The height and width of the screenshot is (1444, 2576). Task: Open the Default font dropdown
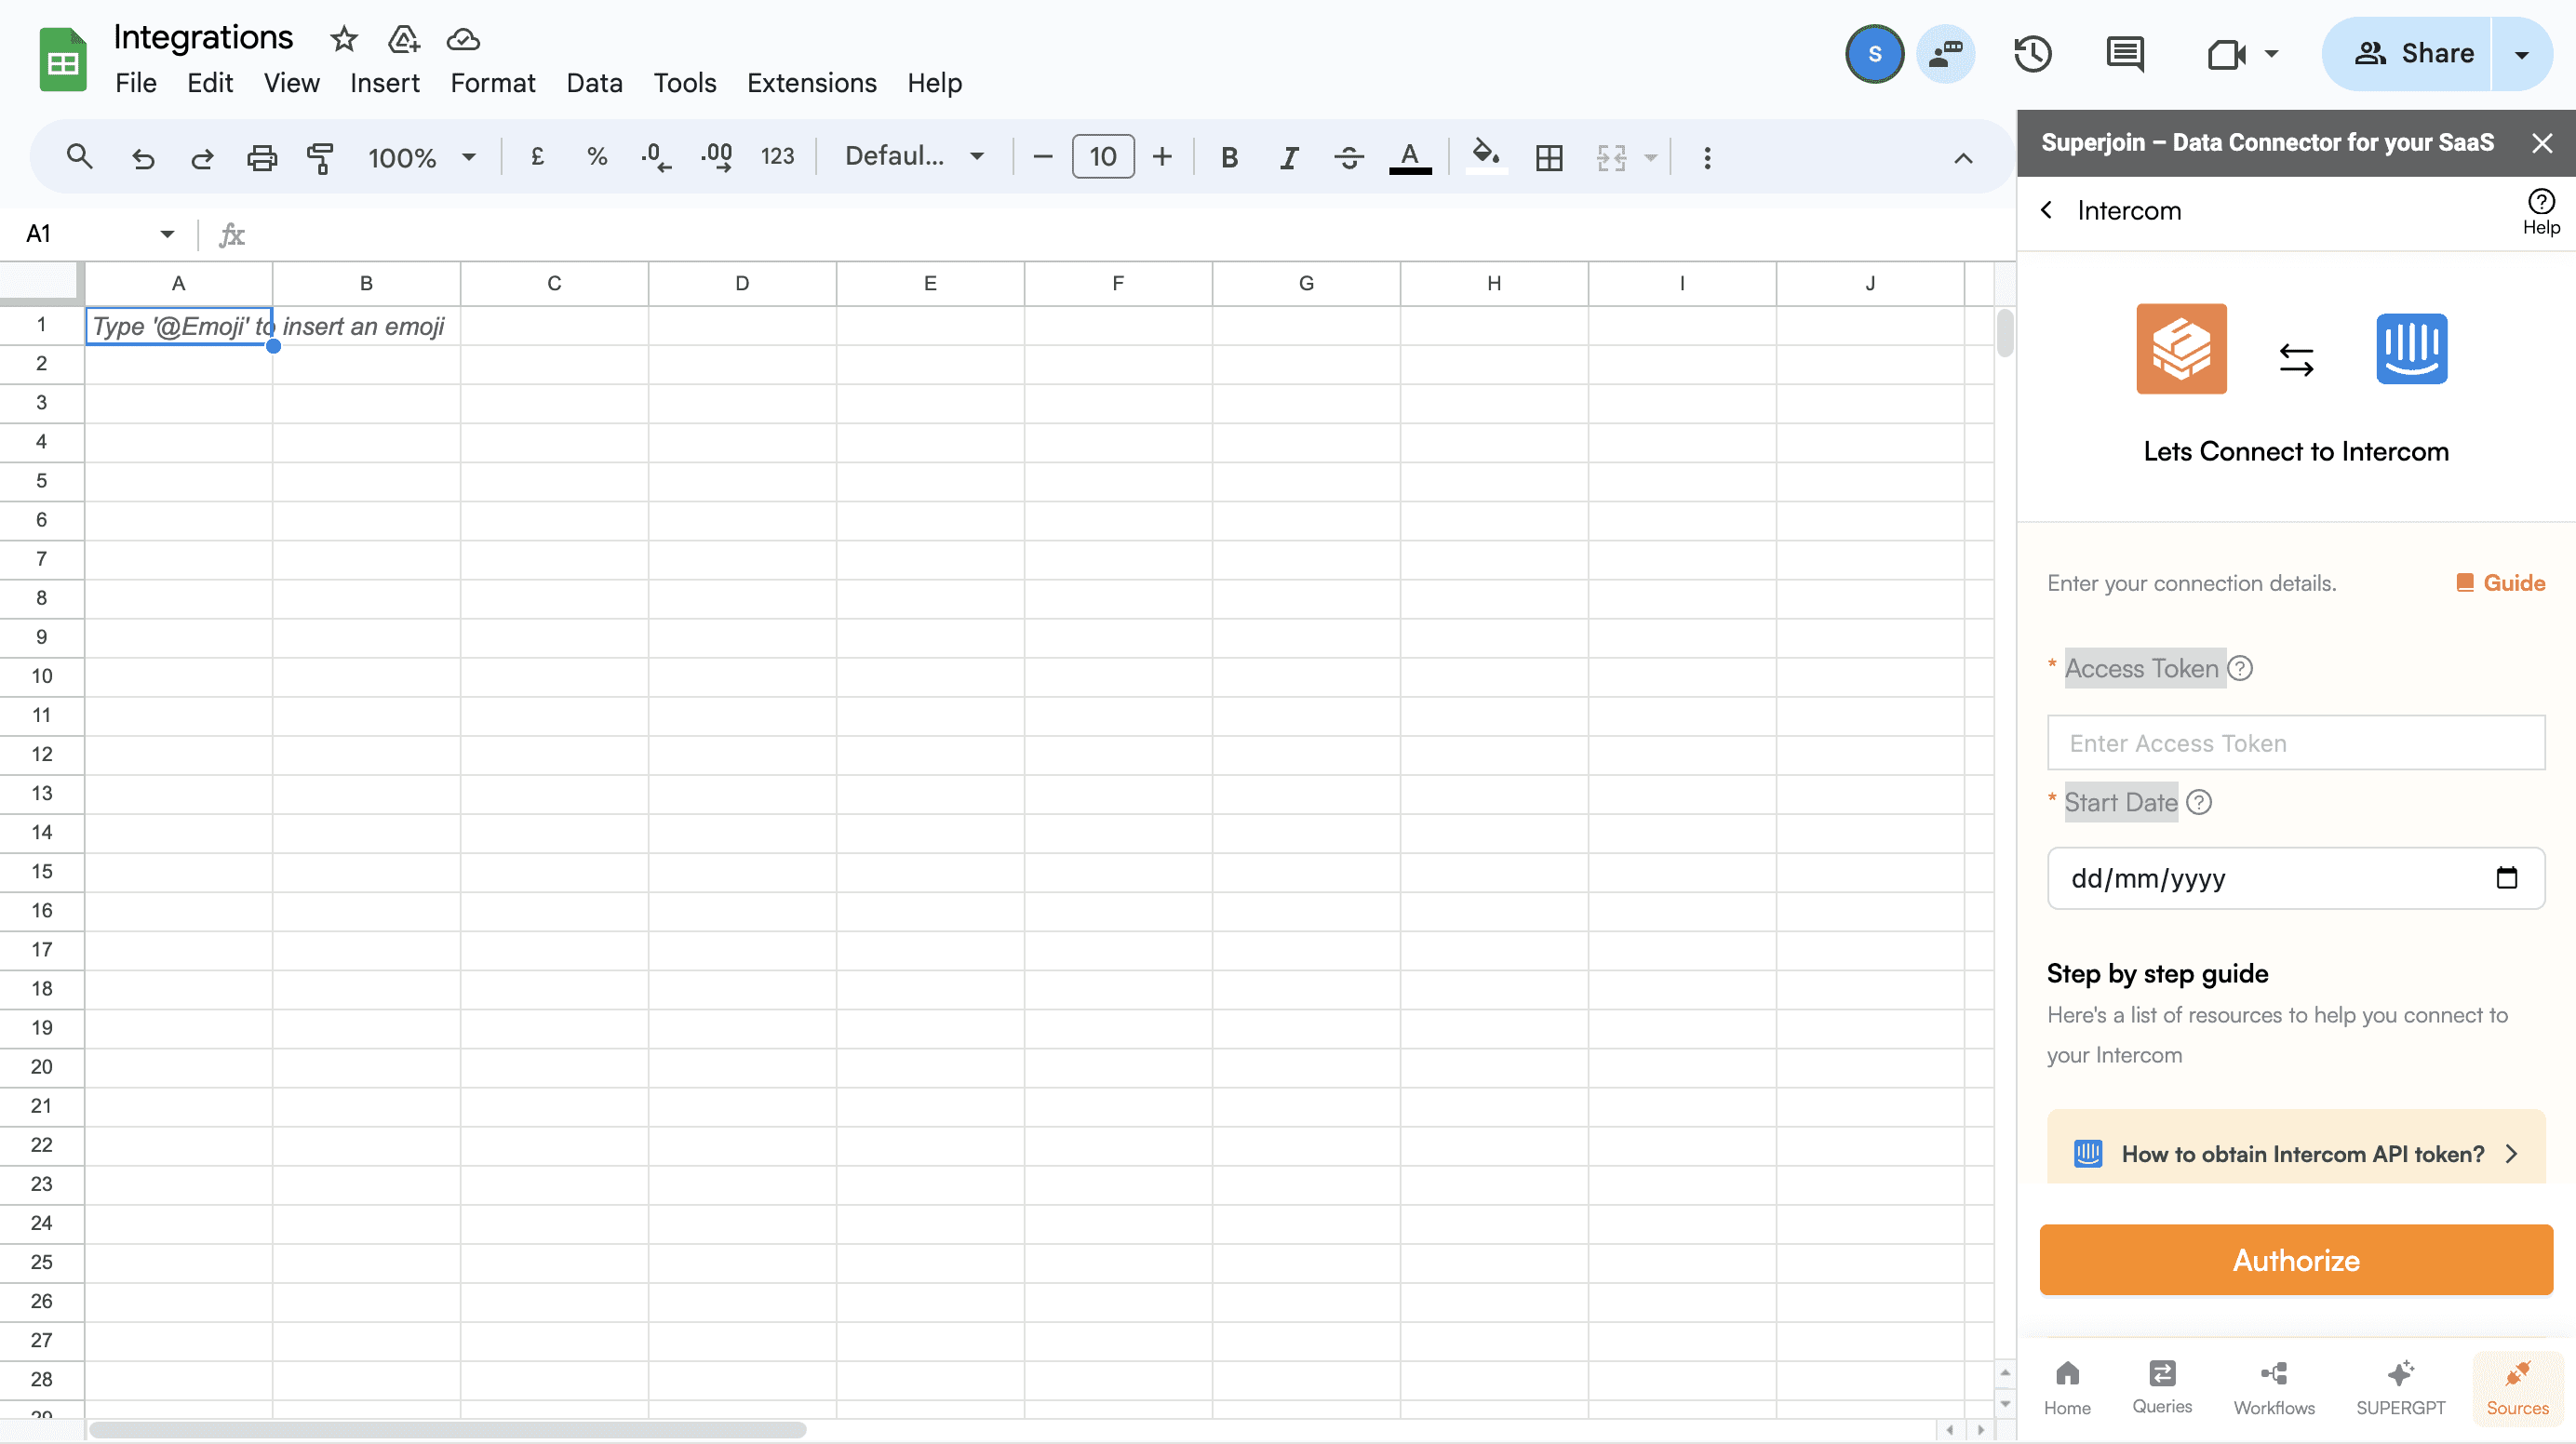914,157
